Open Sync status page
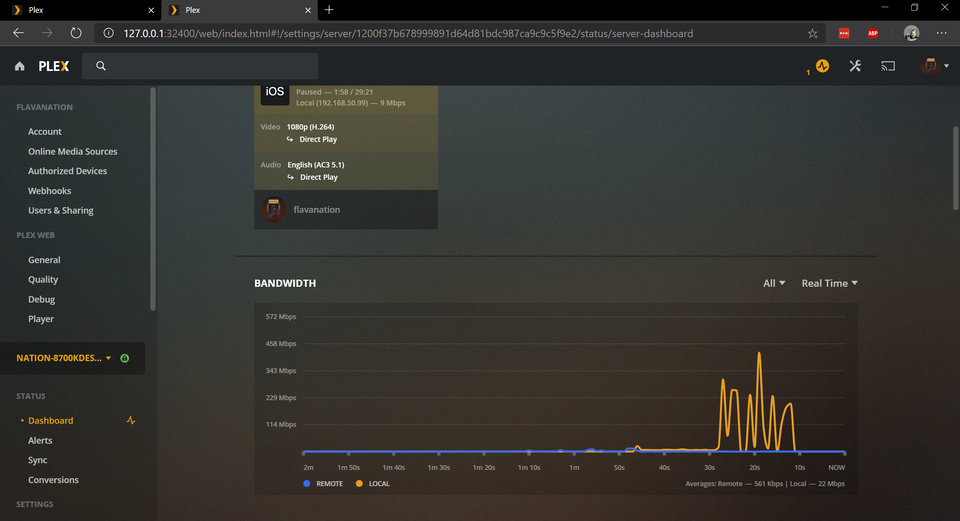960x521 pixels. click(37, 460)
